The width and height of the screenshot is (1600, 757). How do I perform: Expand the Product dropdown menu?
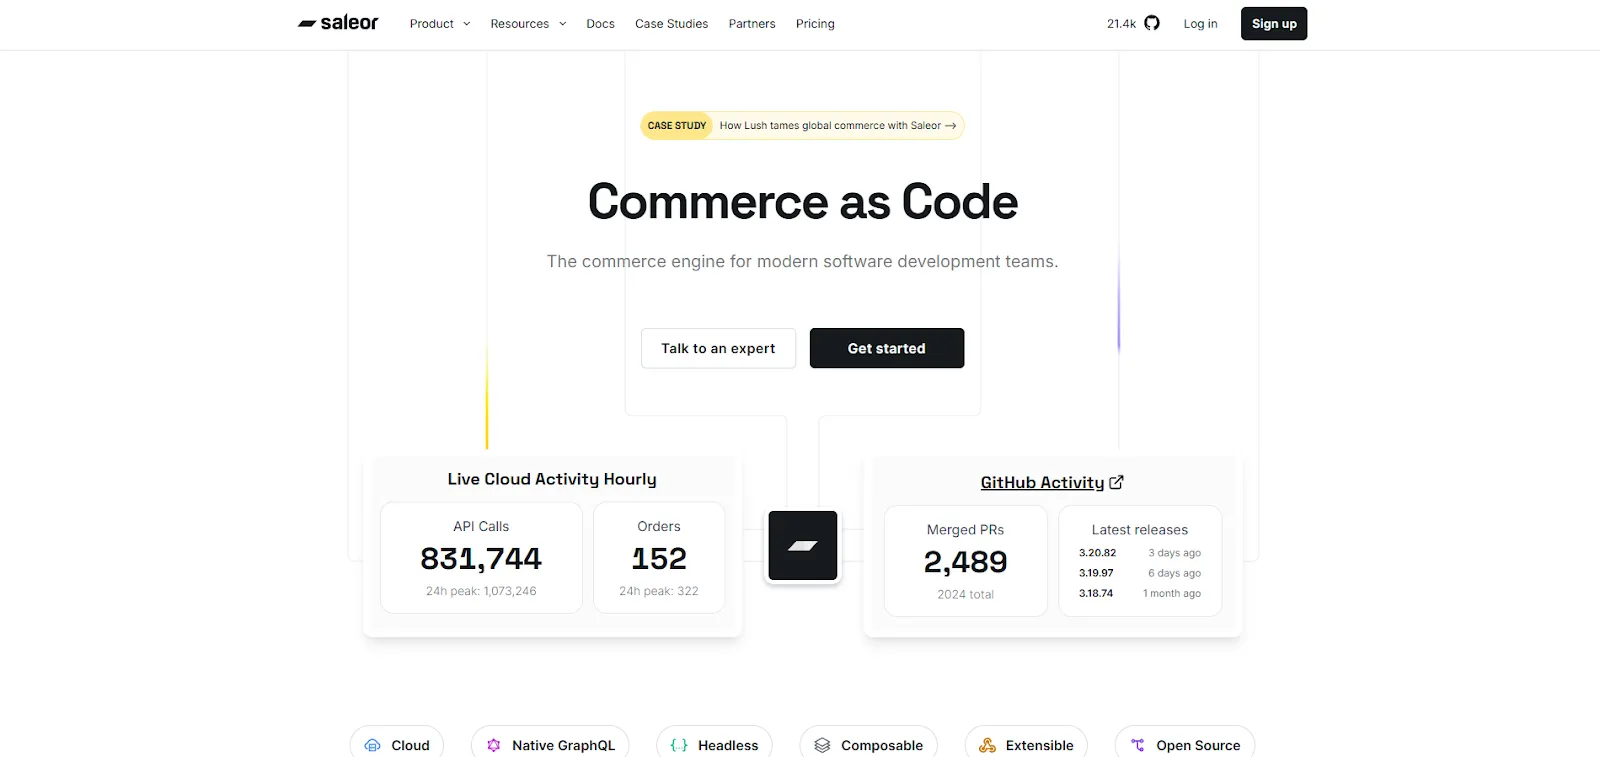click(440, 24)
